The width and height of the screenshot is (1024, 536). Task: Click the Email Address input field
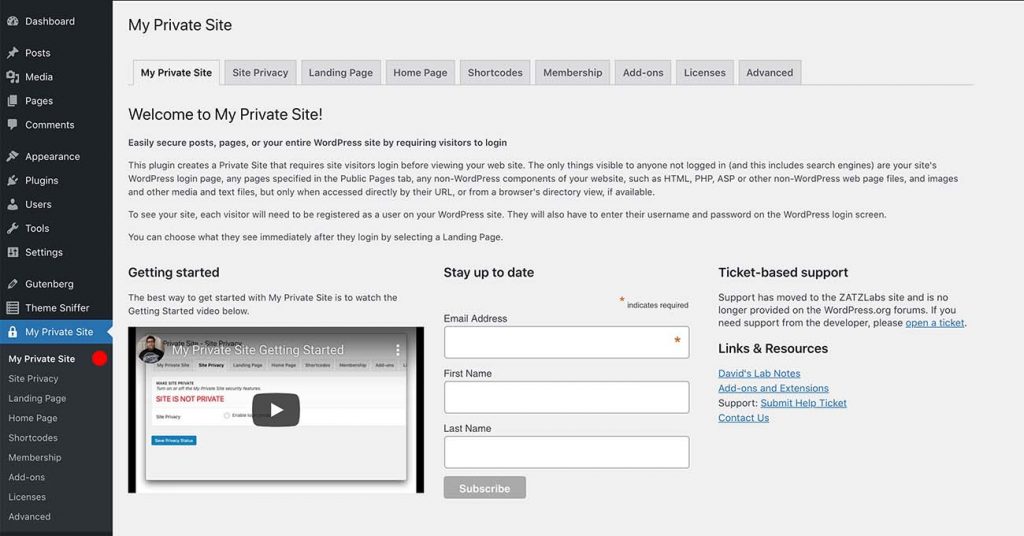coord(566,342)
